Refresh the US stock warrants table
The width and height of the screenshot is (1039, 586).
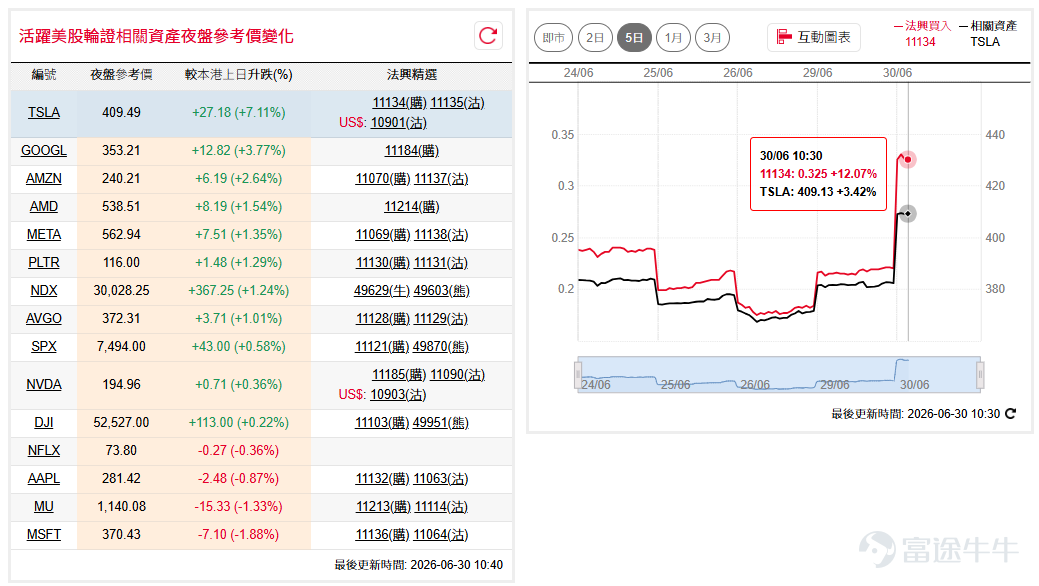click(x=488, y=36)
